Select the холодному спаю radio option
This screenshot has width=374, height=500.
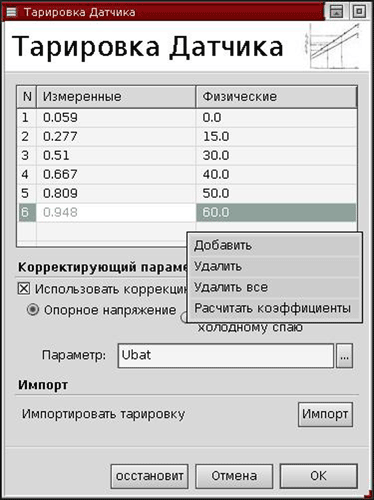click(184, 317)
